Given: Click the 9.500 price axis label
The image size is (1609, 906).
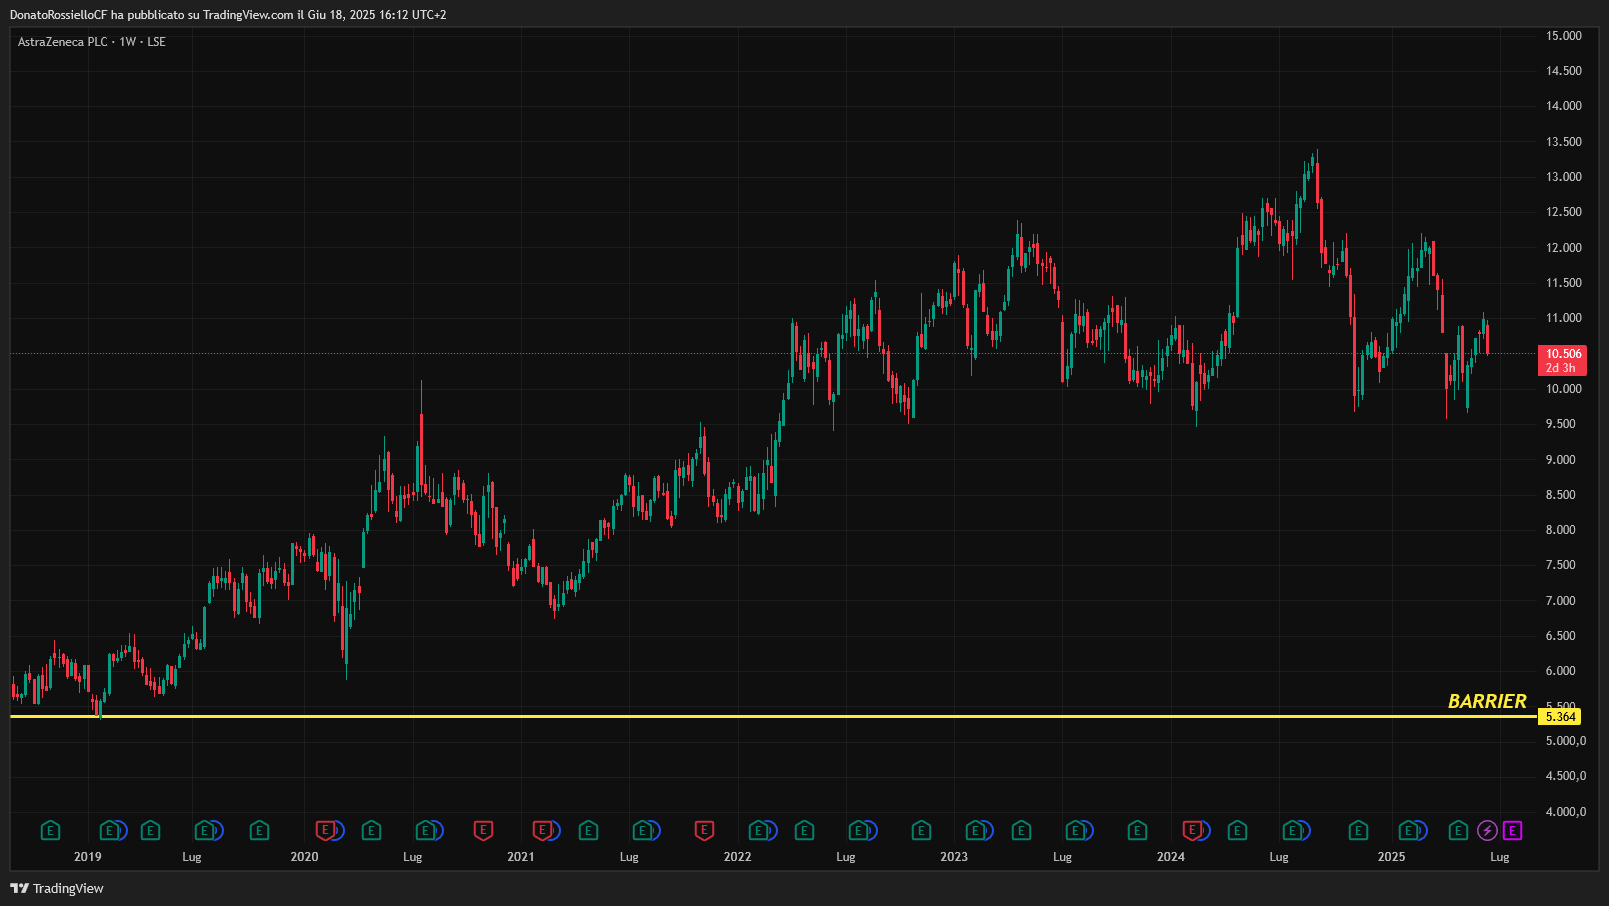Looking at the screenshot, I should tap(1561, 424).
